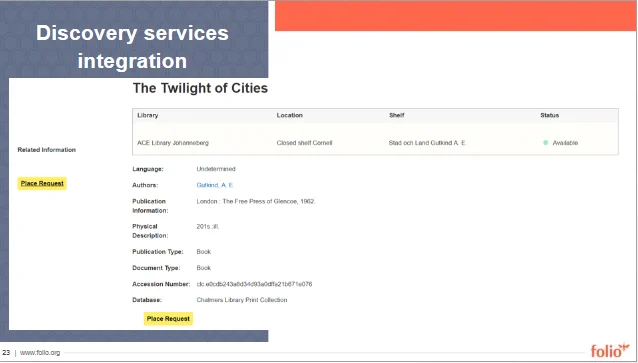Click the Discovery services integration slide title
Viewport: 638px width, 363px height.
[x=132, y=47]
